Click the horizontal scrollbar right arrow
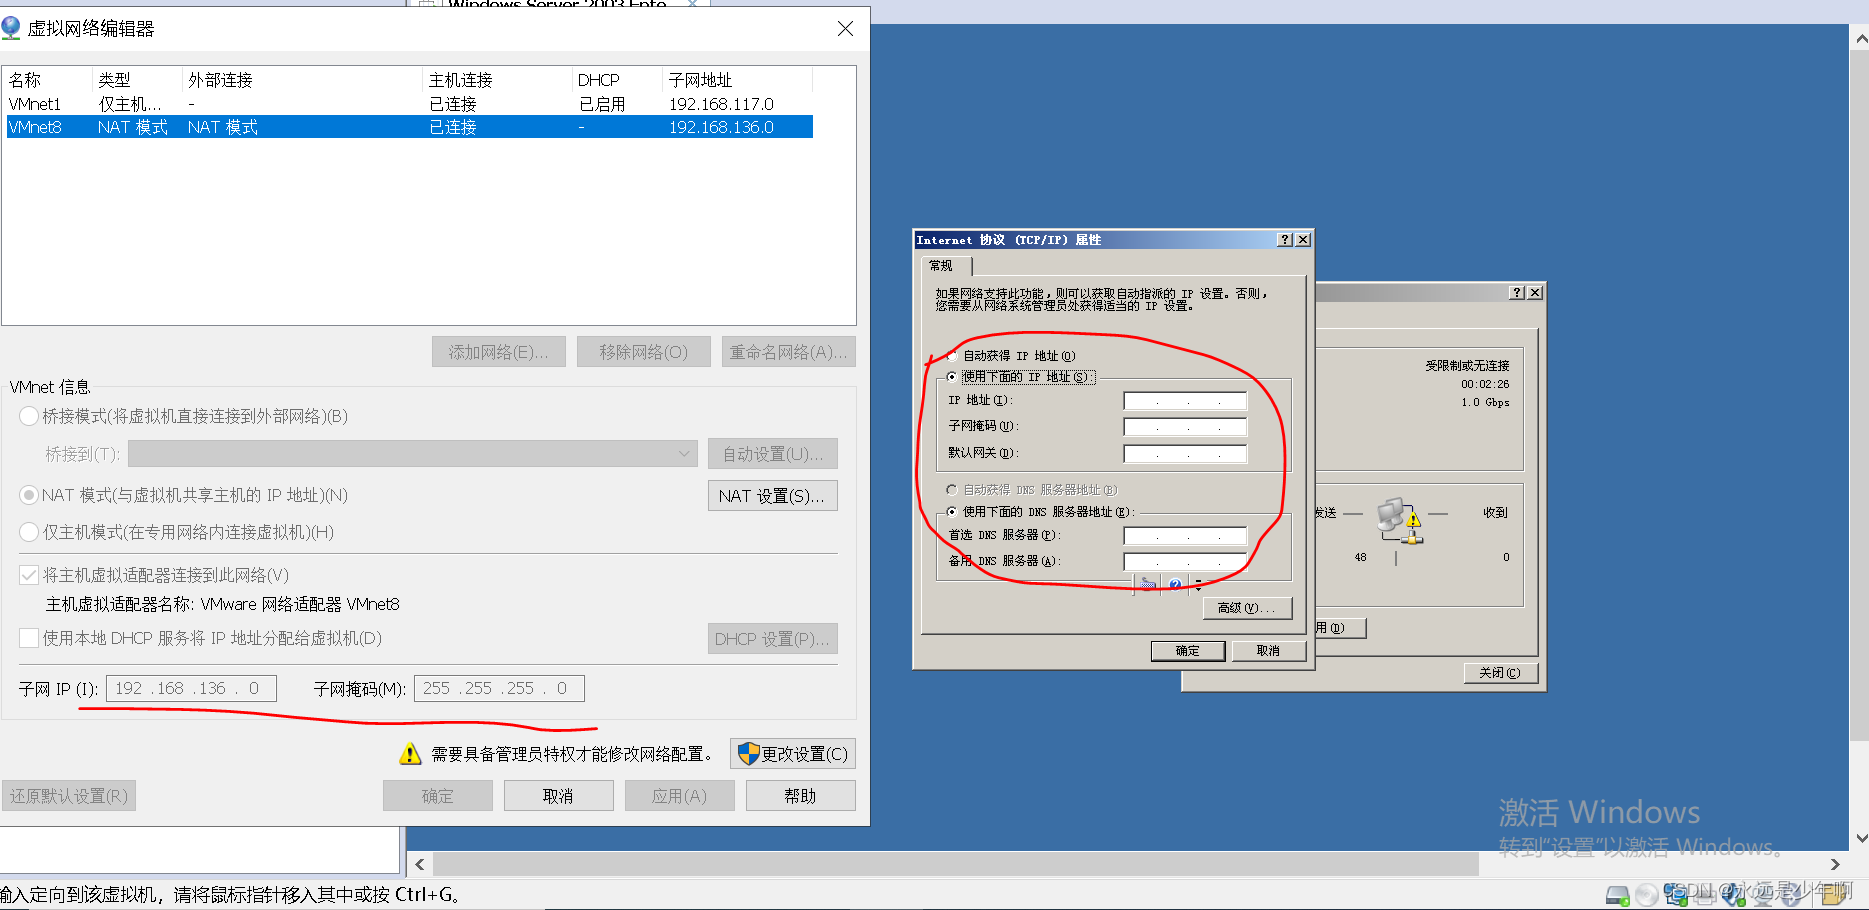 click(x=1835, y=864)
